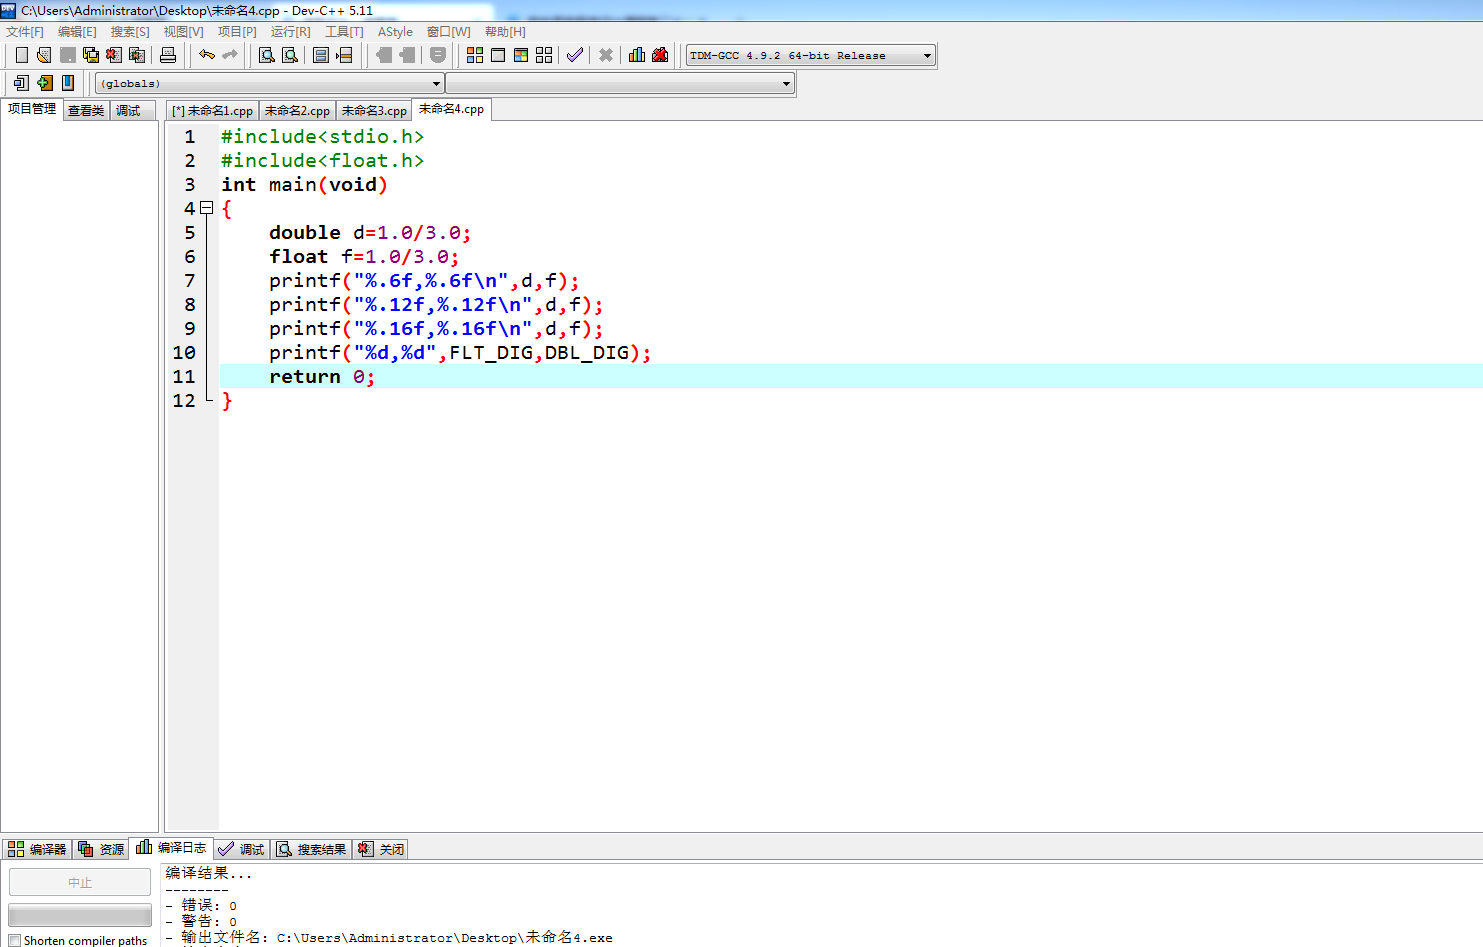Click the Goto line toolbar icon

(x=344, y=55)
